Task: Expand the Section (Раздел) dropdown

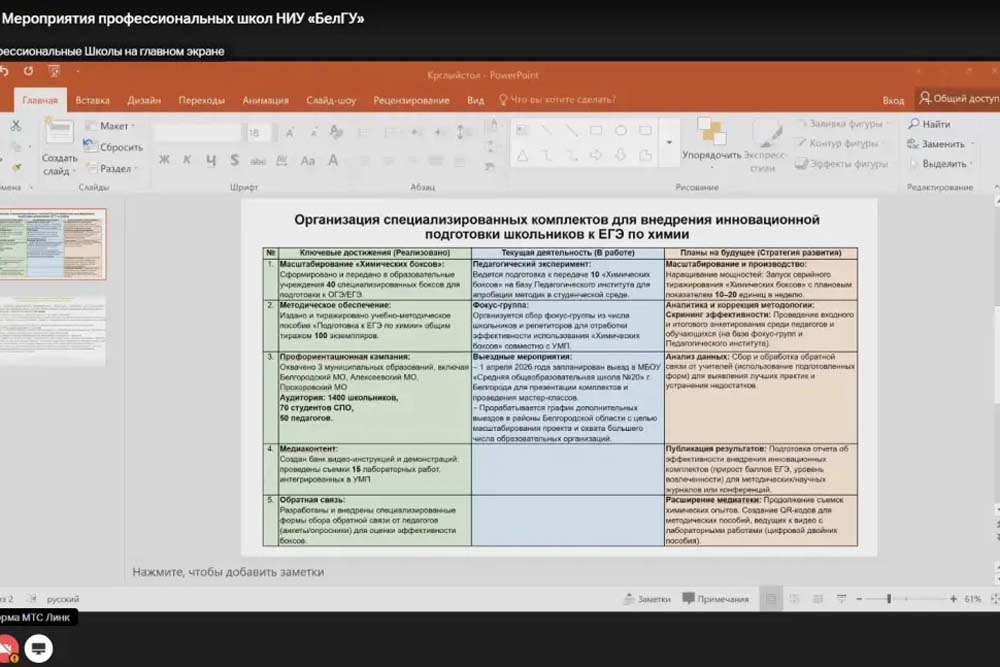Action: (113, 169)
